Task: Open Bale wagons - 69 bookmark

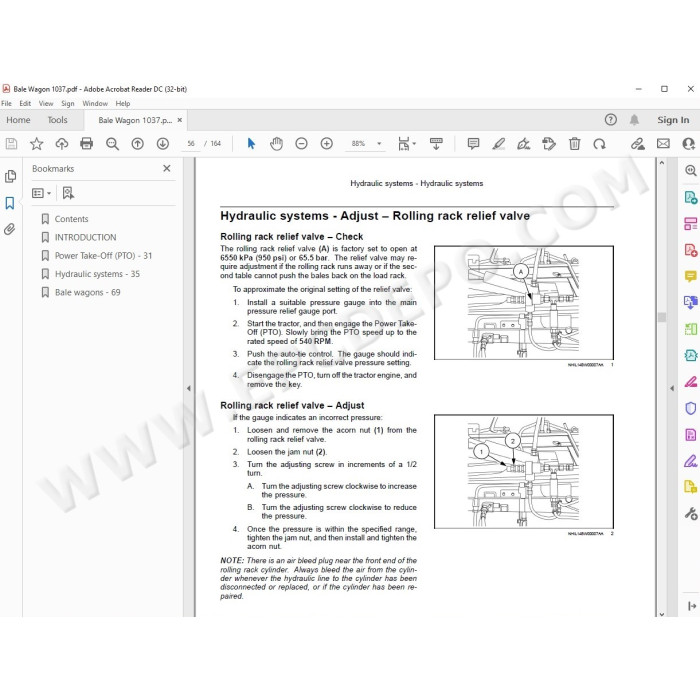Action: tap(88, 292)
